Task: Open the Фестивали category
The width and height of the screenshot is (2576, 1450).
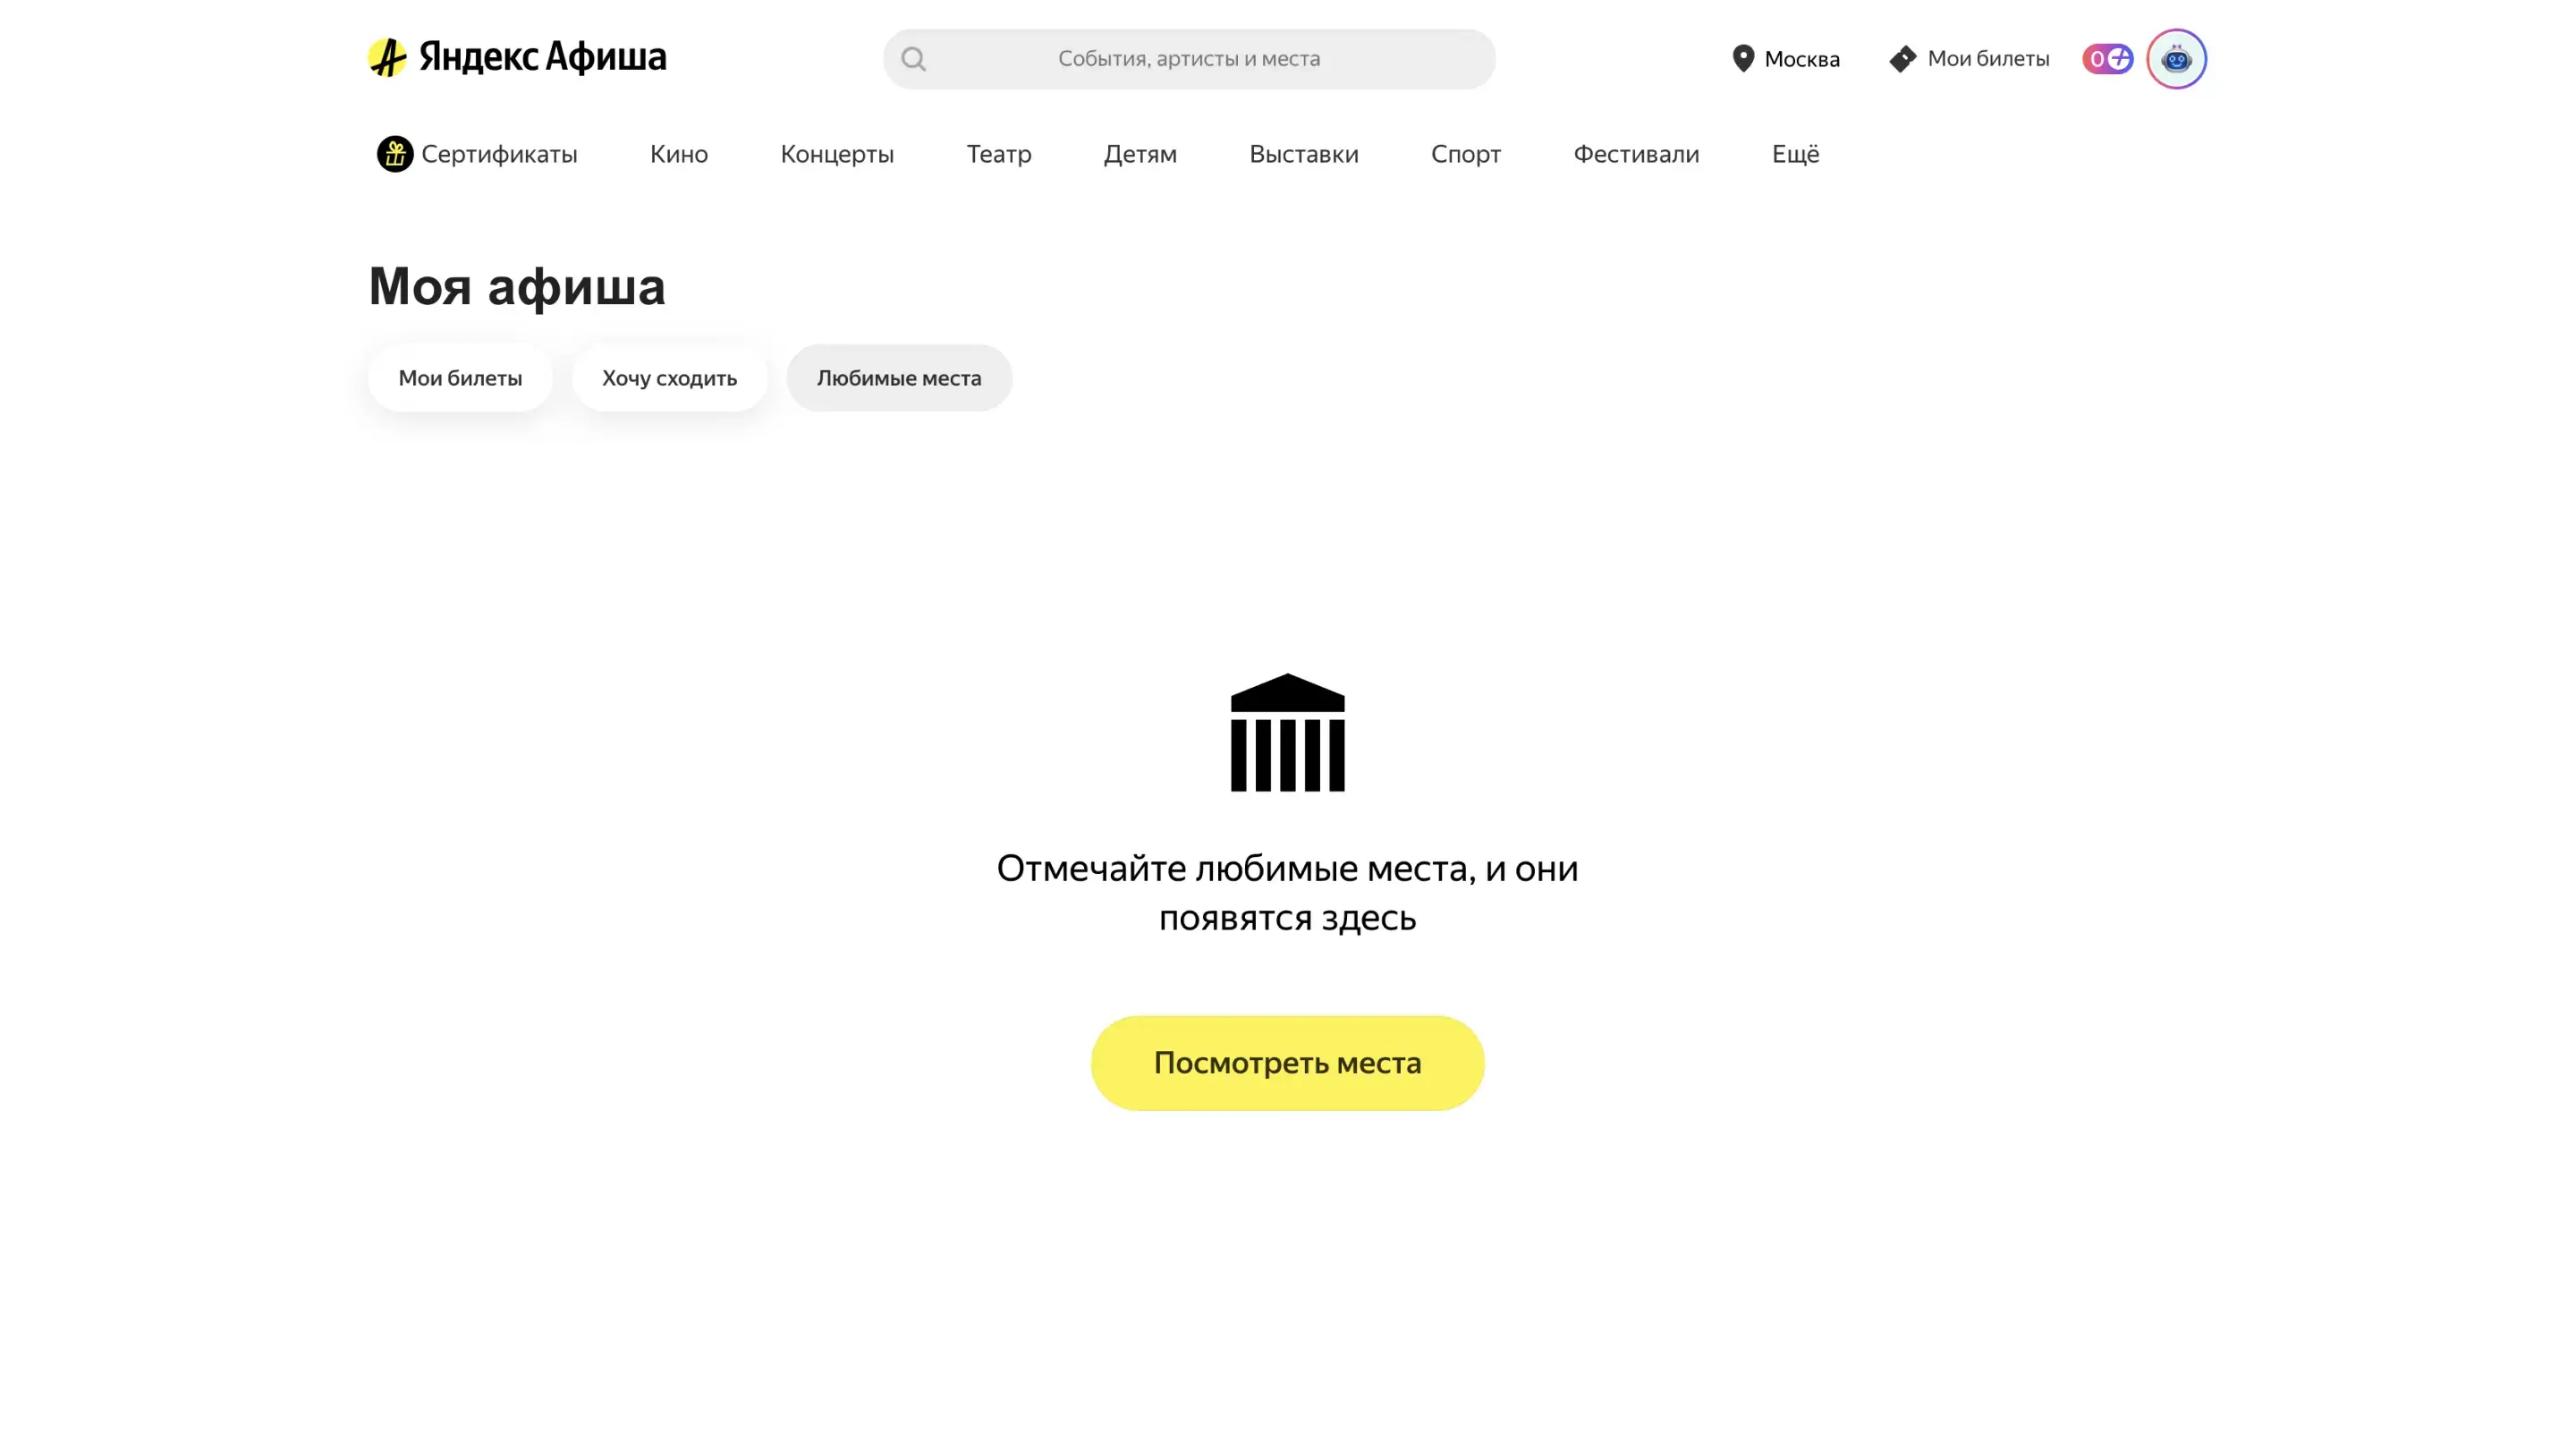Action: pos(1635,154)
